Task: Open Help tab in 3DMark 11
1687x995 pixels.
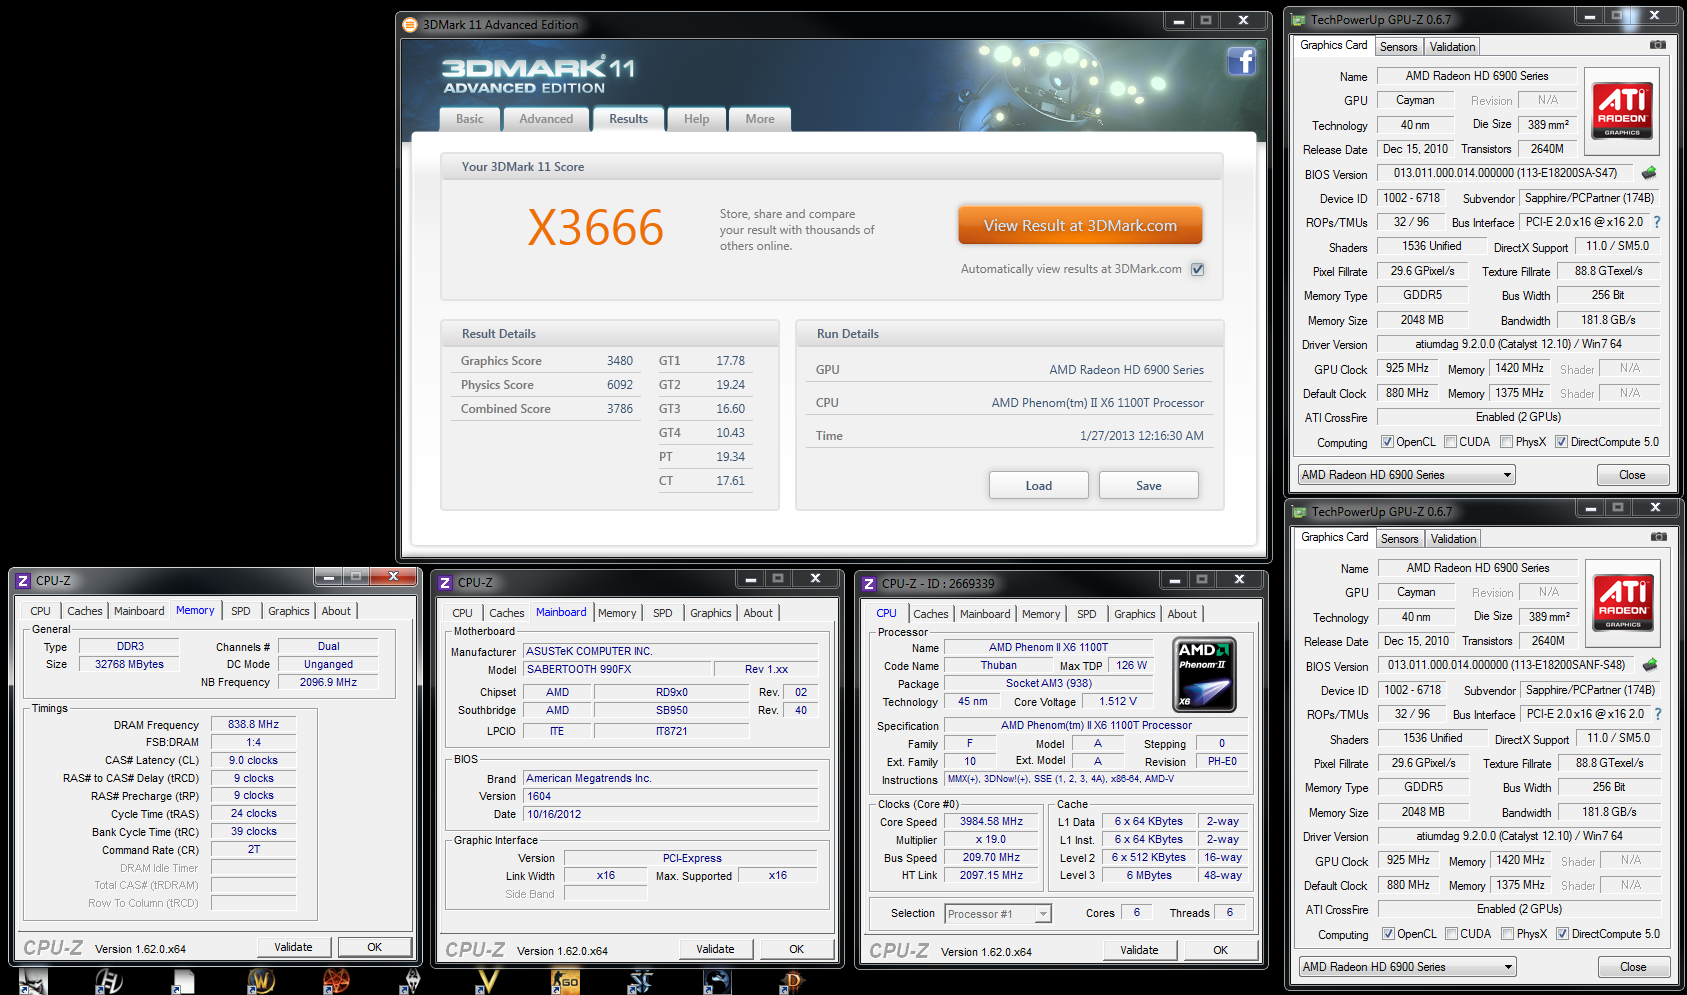Action: click(697, 119)
